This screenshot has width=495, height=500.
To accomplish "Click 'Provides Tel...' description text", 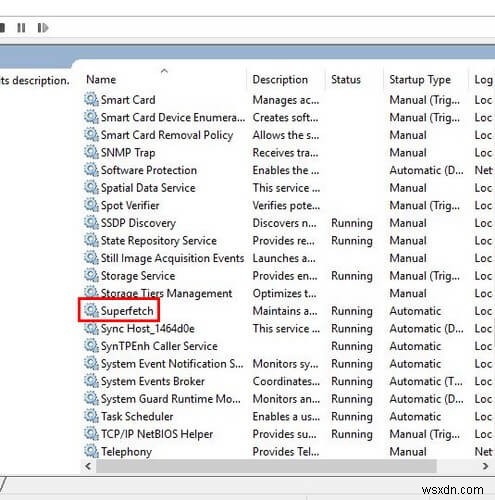I will [286, 452].
